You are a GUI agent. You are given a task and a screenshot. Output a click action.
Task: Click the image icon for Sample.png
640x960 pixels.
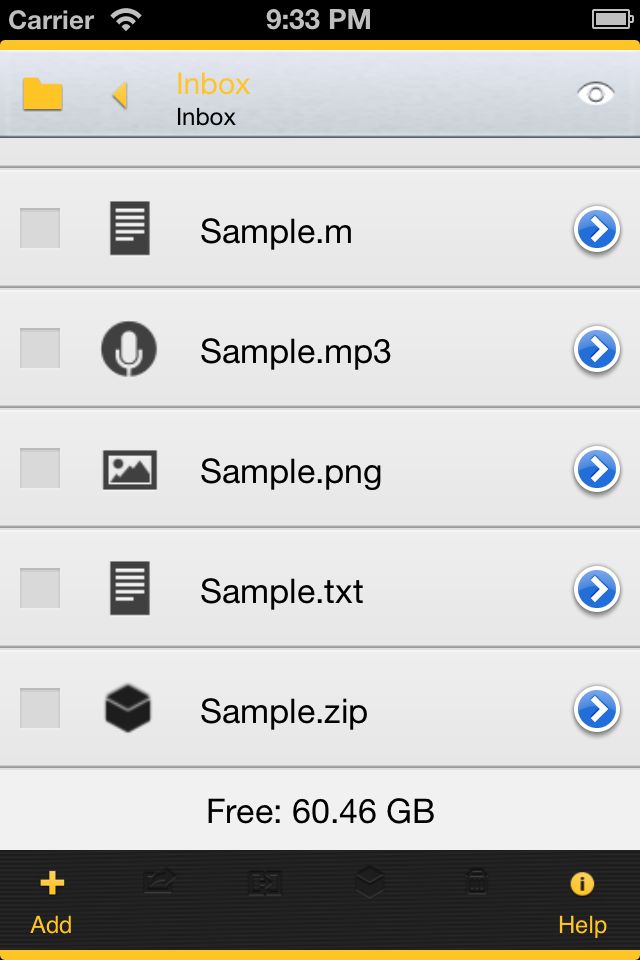129,470
